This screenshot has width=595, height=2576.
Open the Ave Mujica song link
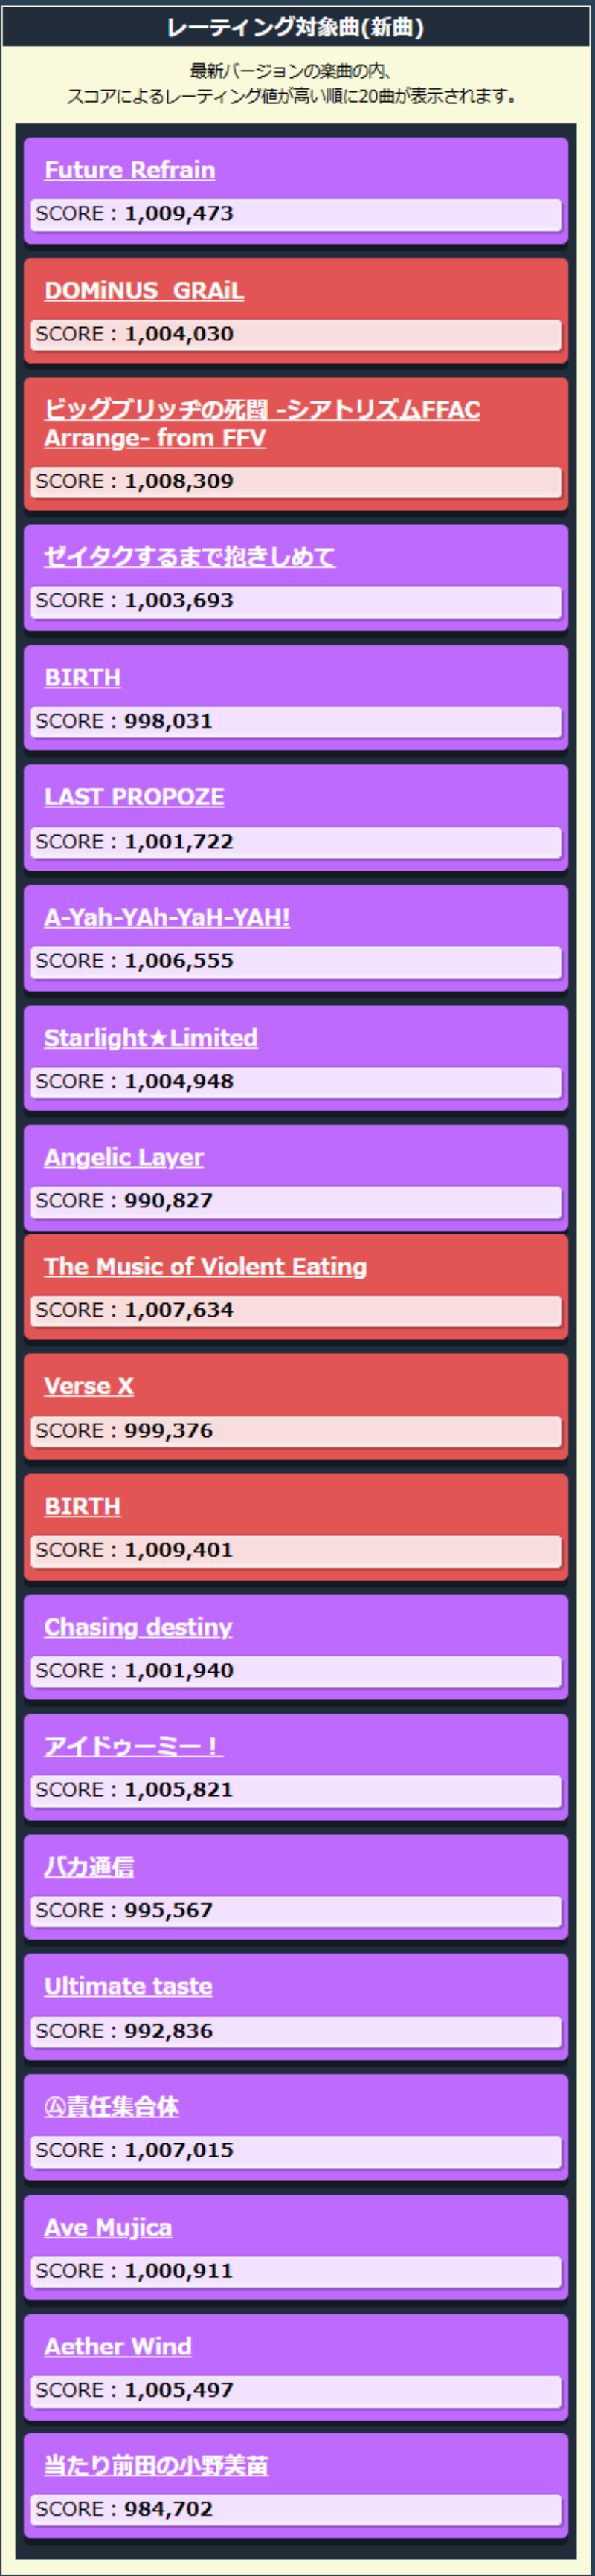pyautogui.click(x=108, y=2227)
